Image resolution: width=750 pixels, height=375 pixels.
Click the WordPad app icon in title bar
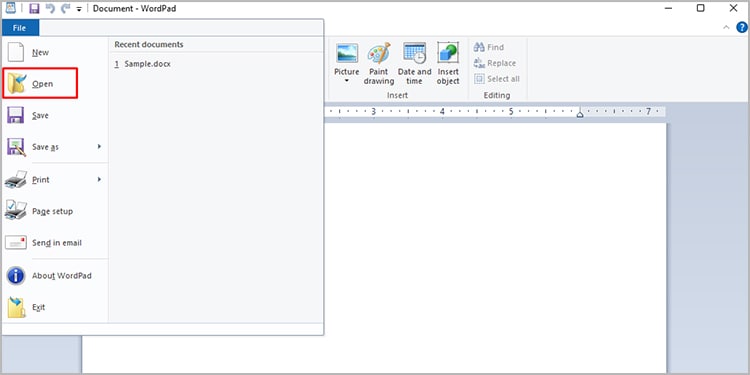point(11,8)
